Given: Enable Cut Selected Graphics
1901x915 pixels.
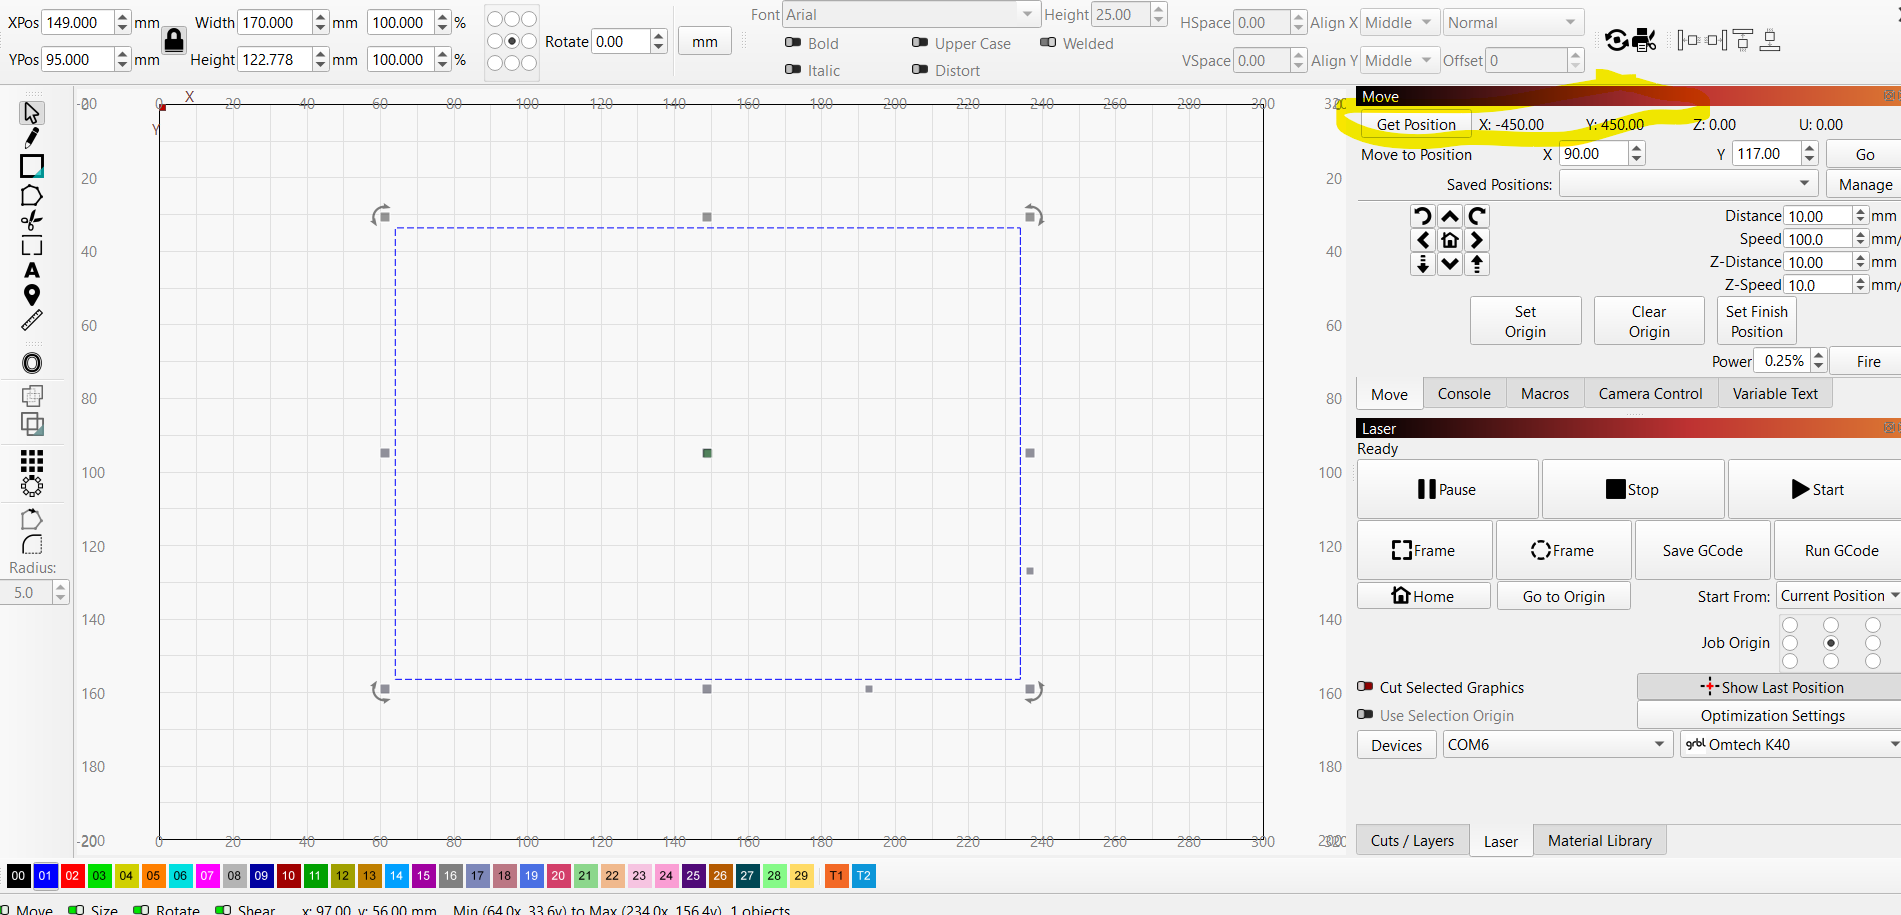Looking at the screenshot, I should point(1365,687).
